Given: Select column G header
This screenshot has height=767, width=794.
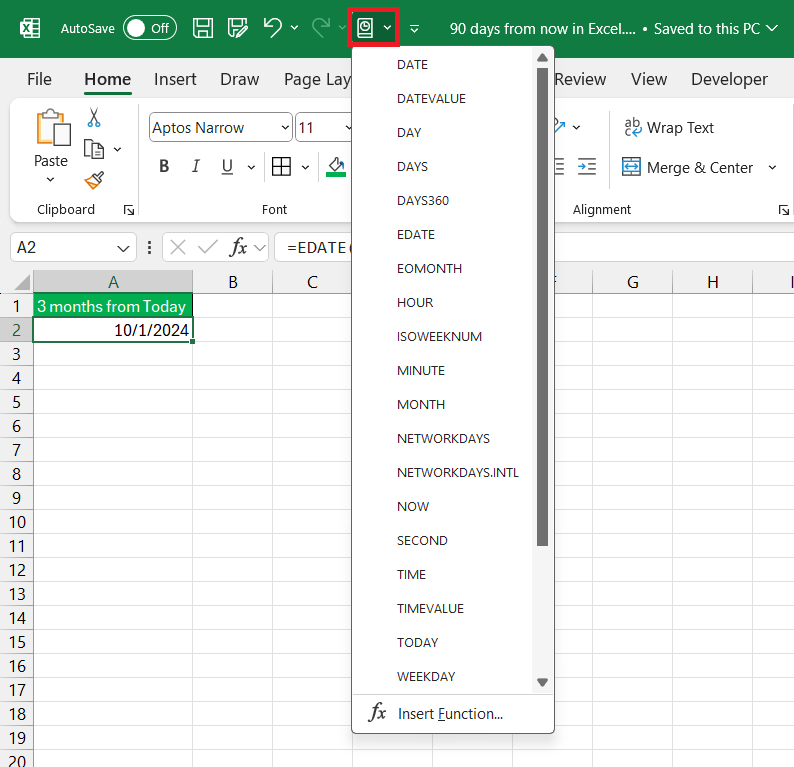Looking at the screenshot, I should tap(632, 282).
